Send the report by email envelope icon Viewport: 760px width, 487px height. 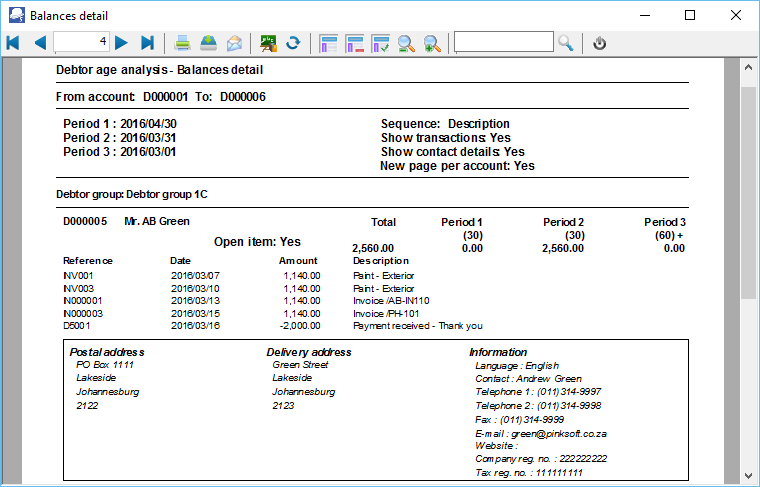(x=234, y=42)
